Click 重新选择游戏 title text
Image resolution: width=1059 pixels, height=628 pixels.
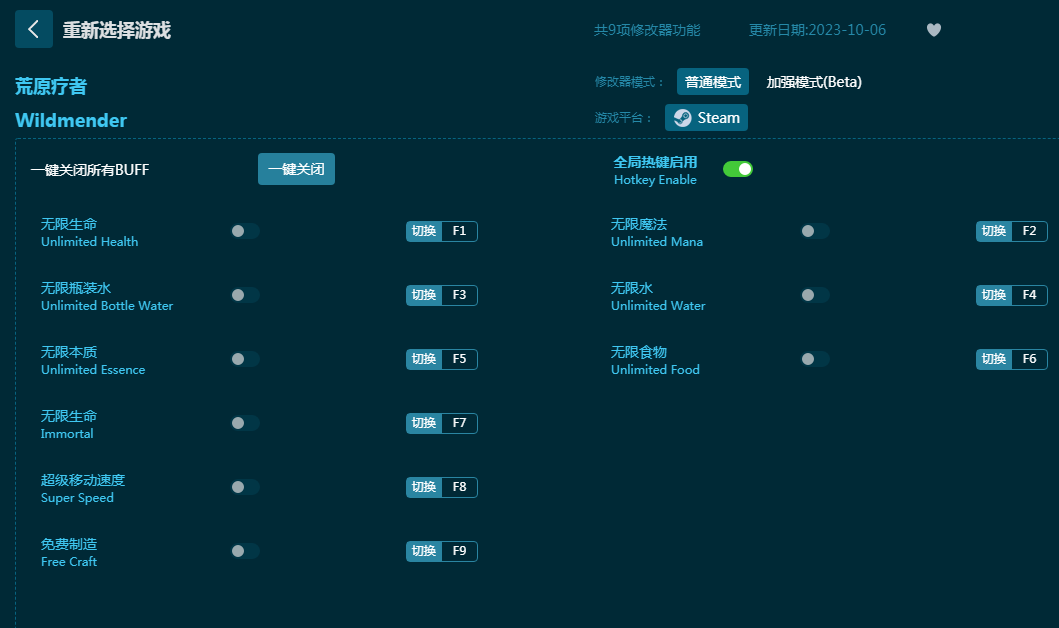click(x=116, y=30)
